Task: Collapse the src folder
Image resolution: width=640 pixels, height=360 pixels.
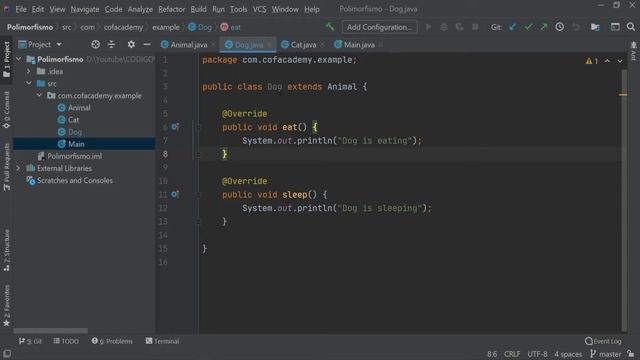Action: click(x=29, y=83)
